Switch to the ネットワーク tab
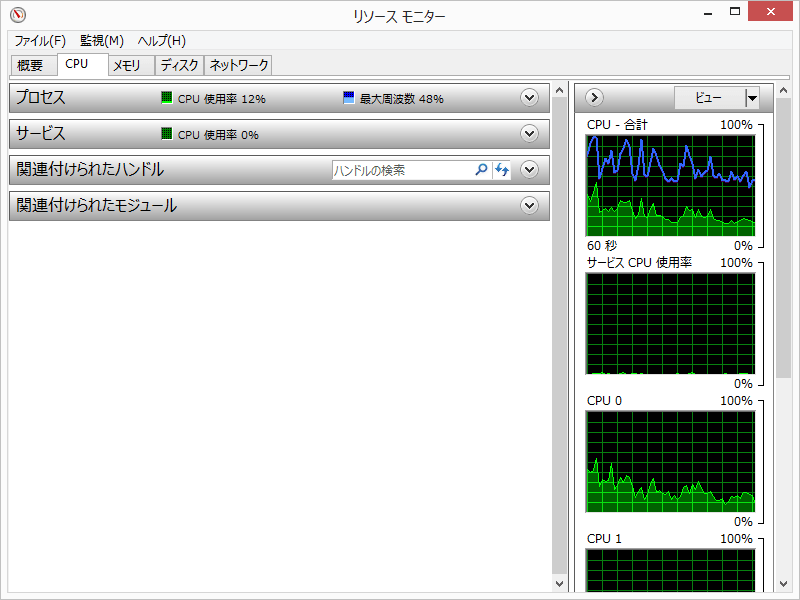The width and height of the screenshot is (800, 600). point(238,65)
